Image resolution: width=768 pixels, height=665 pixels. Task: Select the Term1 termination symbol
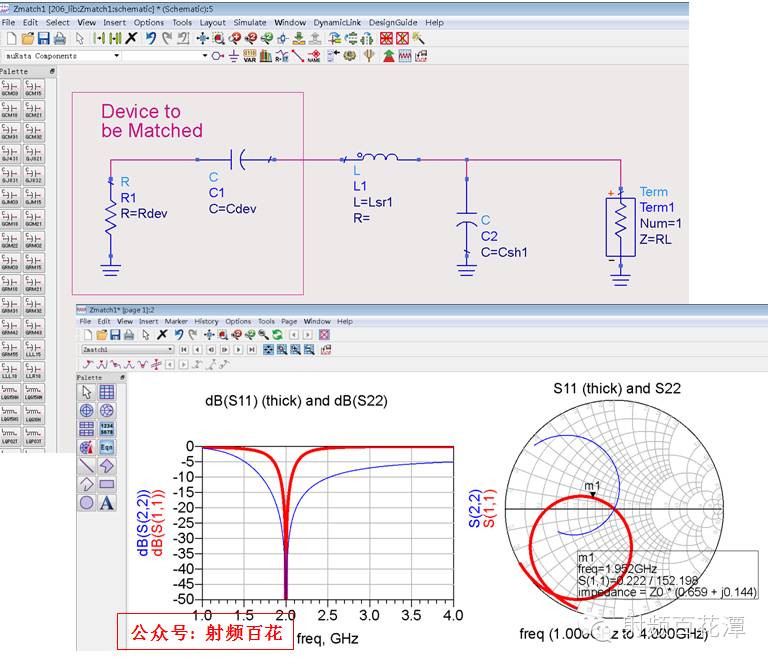[621, 227]
